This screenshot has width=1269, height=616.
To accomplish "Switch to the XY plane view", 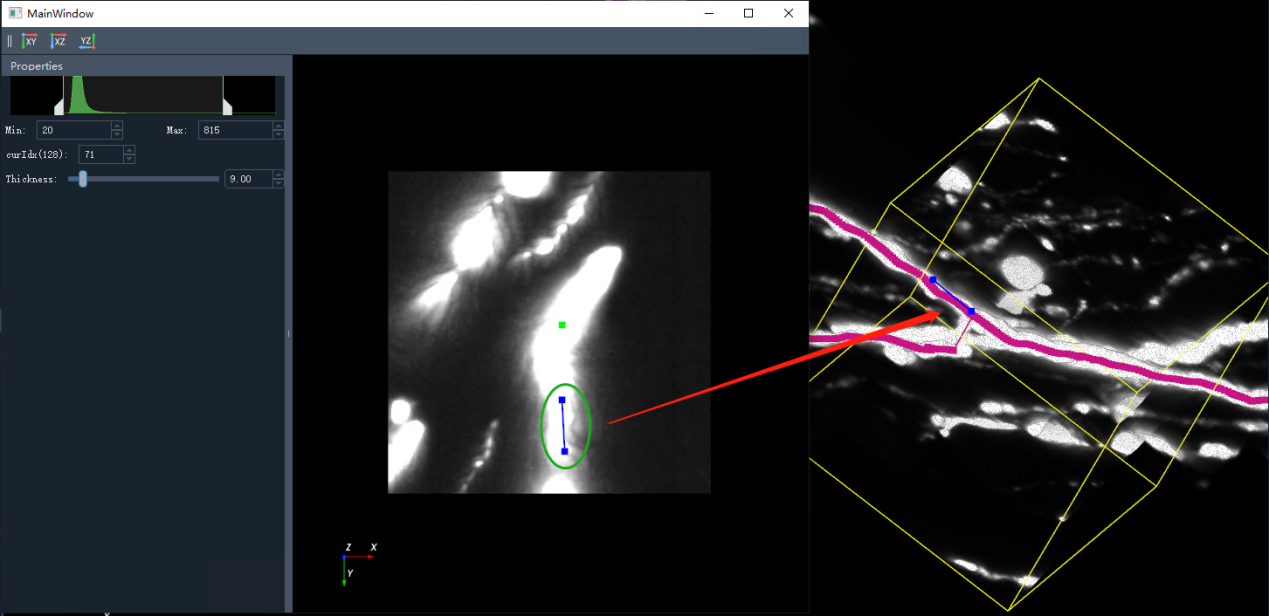I will [x=30, y=41].
